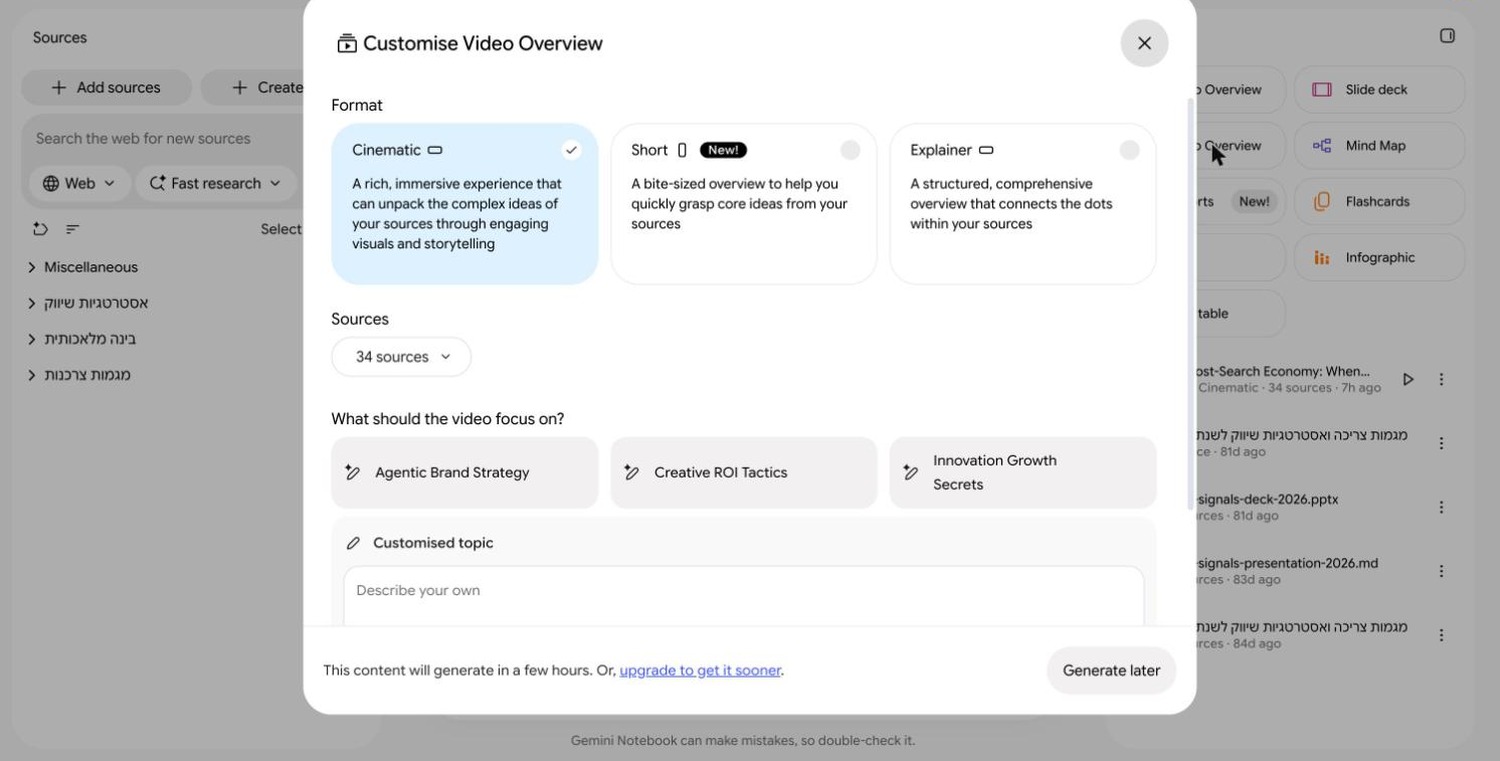This screenshot has width=1500, height=761.
Task: Choose the Creative ROI Tactics suggestion
Action: pyautogui.click(x=744, y=472)
